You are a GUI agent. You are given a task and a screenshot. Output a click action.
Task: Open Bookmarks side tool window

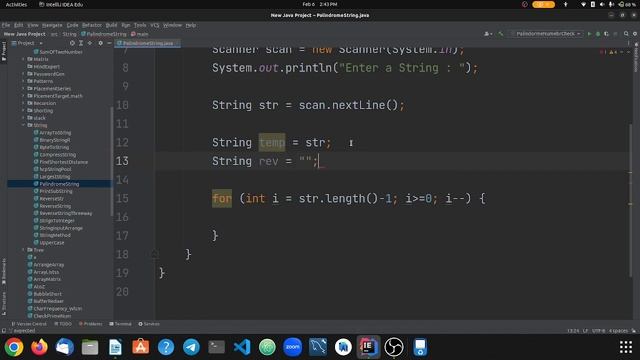[x=4, y=271]
